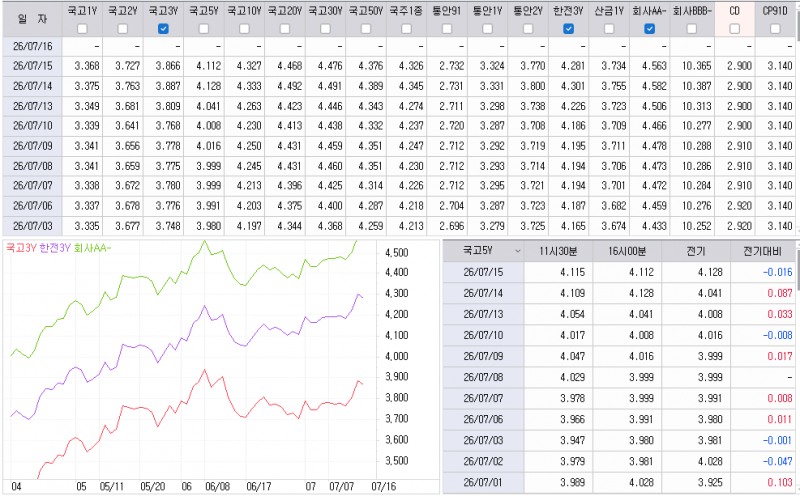Click the 10.365 회사BBB- value

tap(696, 66)
